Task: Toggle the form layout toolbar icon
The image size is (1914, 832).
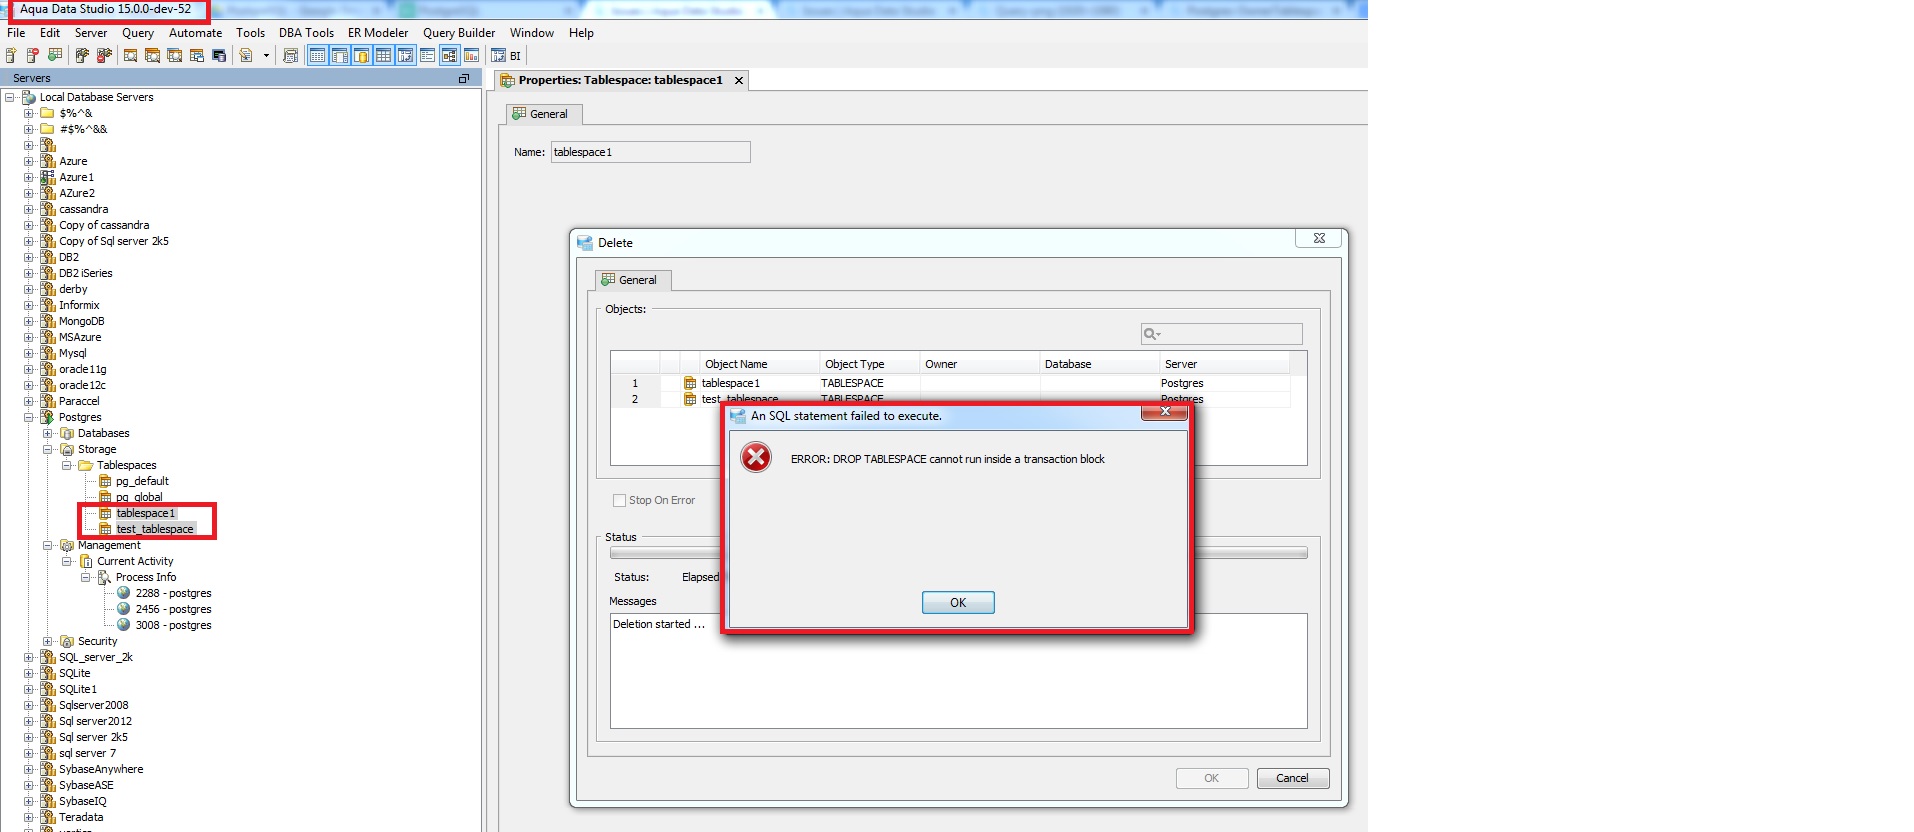Action: (428, 55)
